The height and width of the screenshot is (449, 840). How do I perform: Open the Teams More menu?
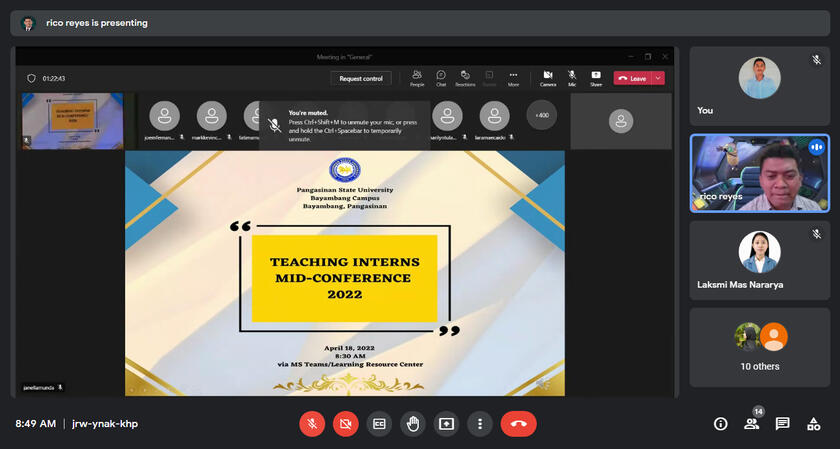[x=513, y=78]
